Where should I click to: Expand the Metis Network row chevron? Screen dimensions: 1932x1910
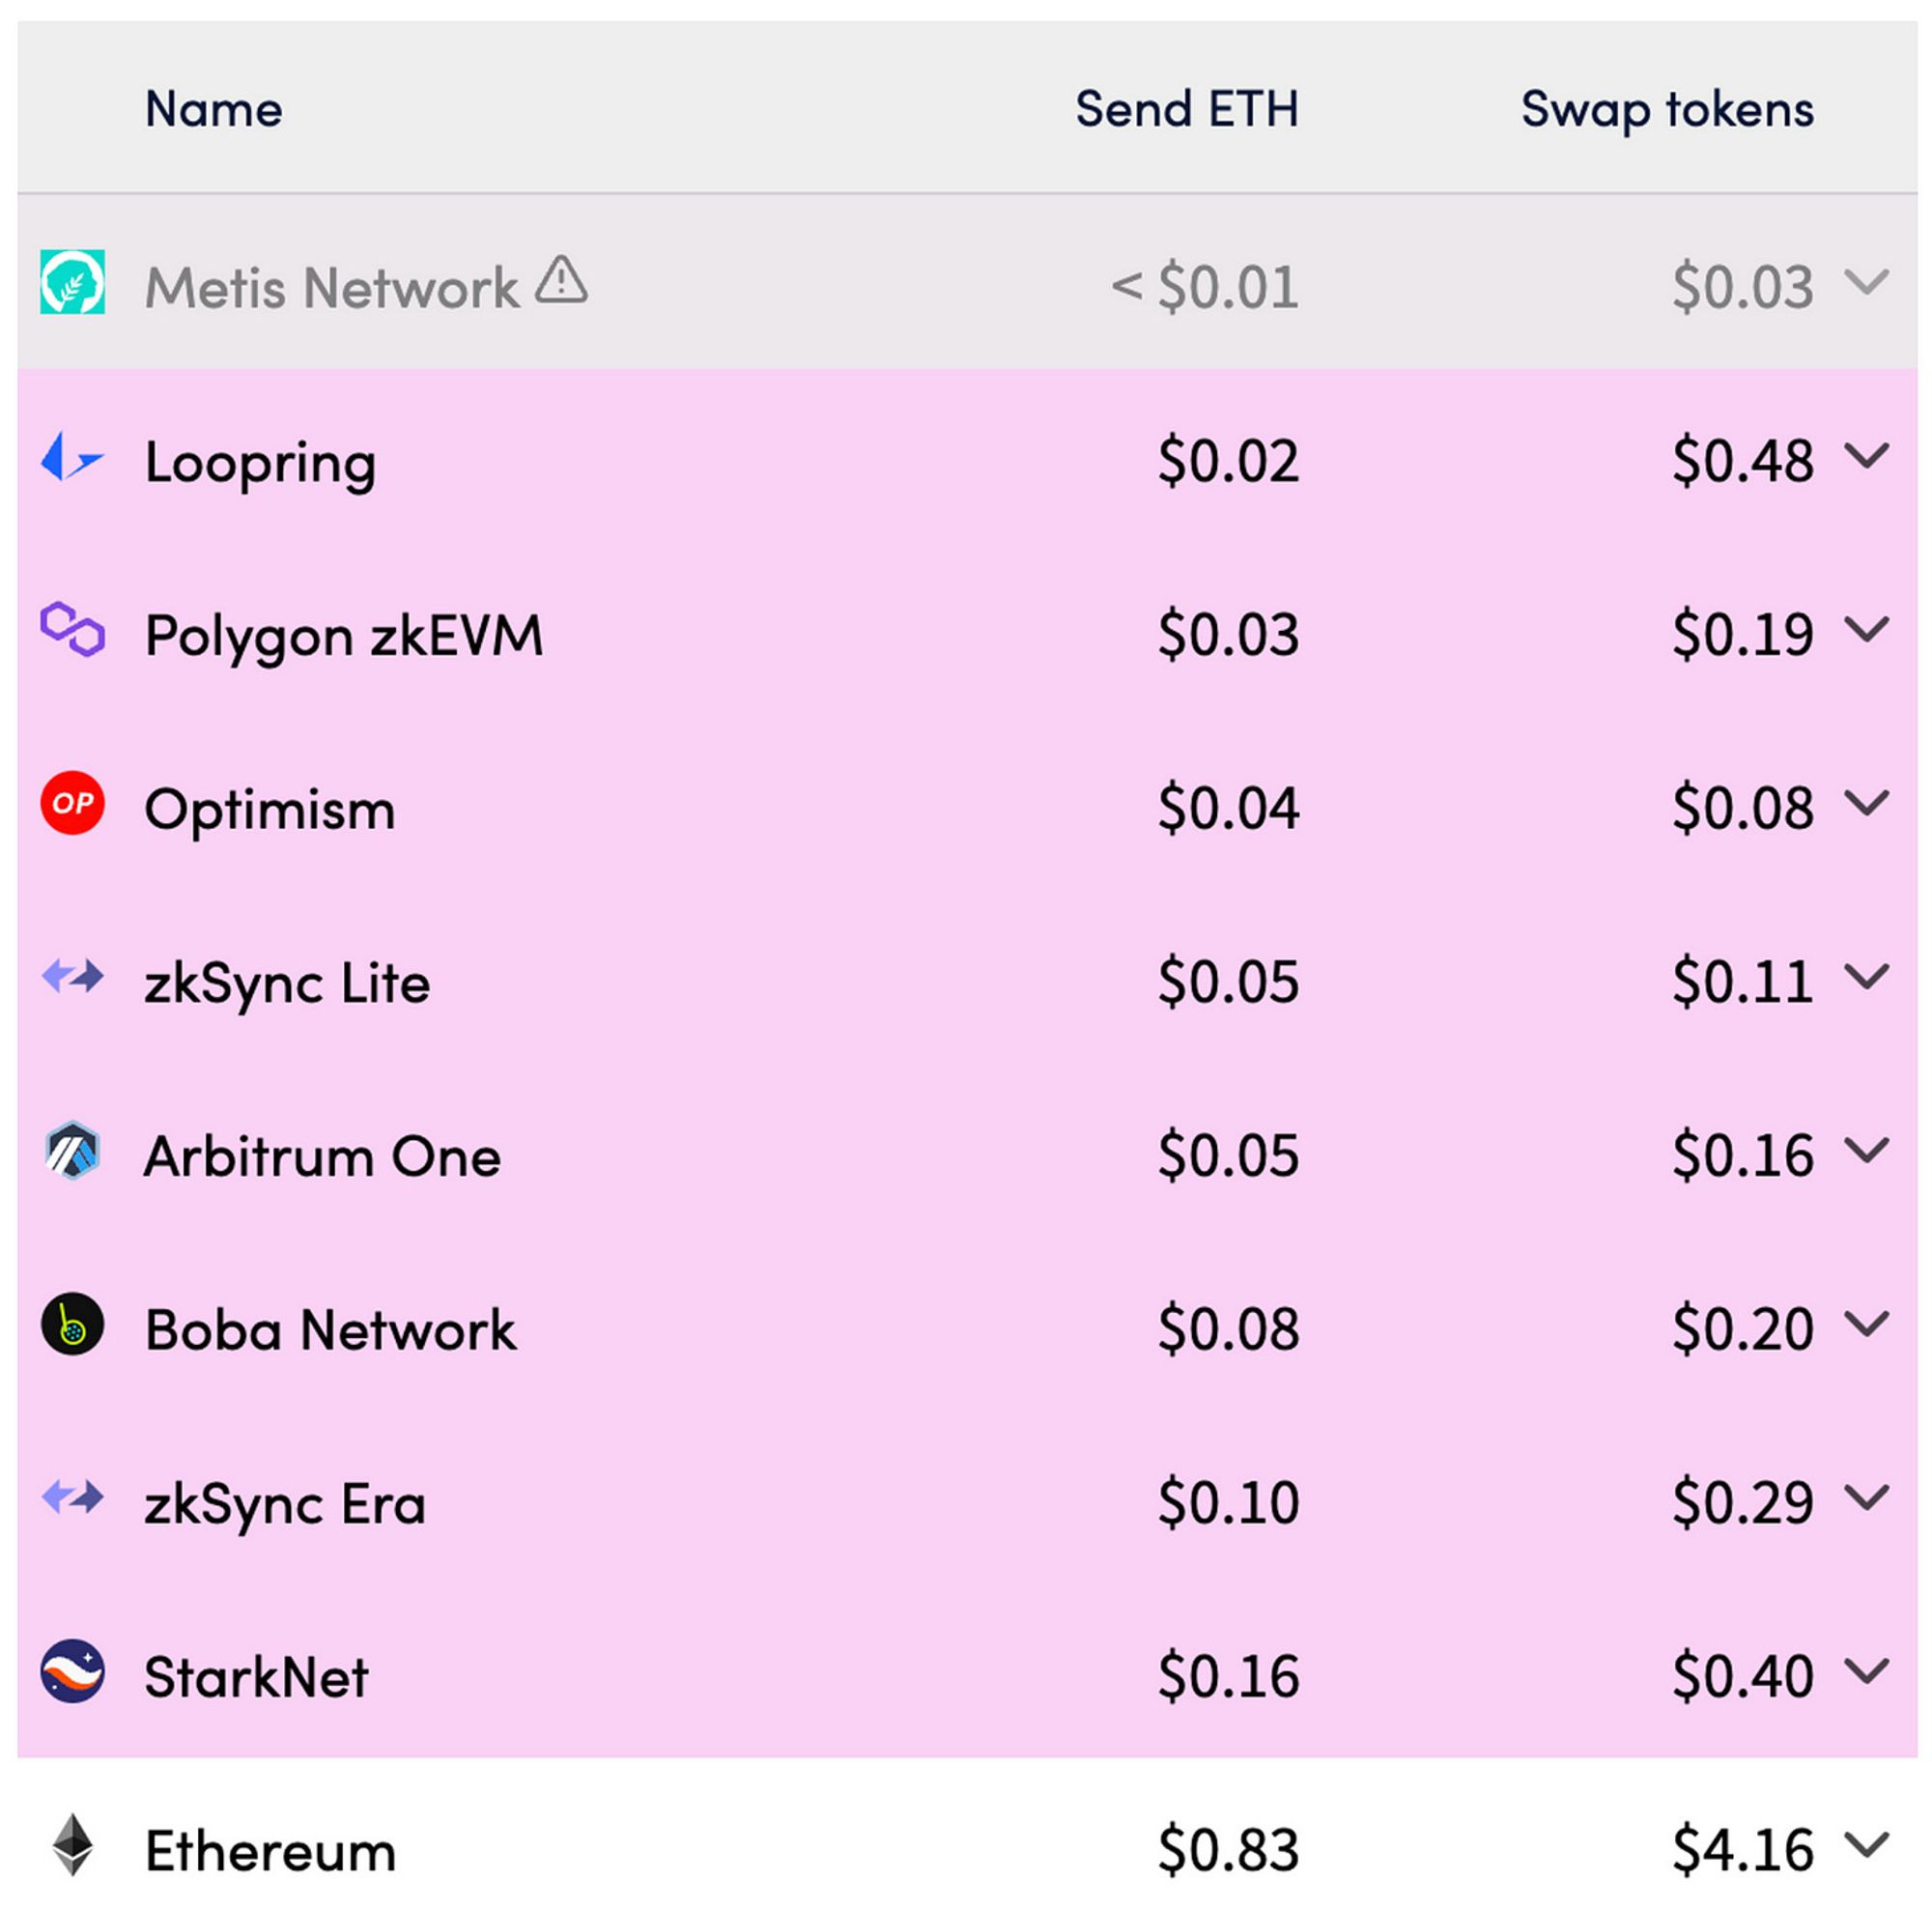pos(1867,282)
